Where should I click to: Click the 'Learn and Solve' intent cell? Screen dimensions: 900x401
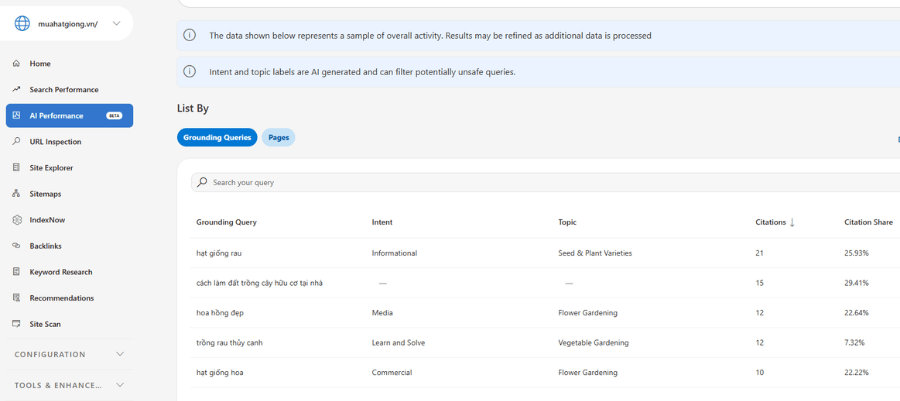[398, 342]
